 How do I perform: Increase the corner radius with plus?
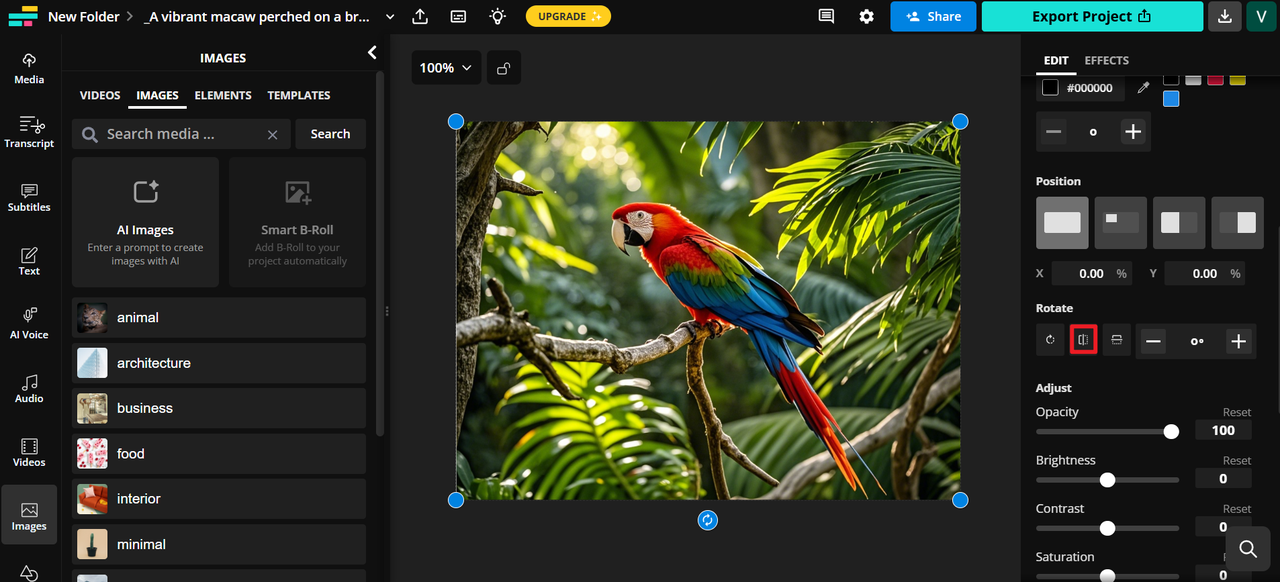(x=1132, y=131)
